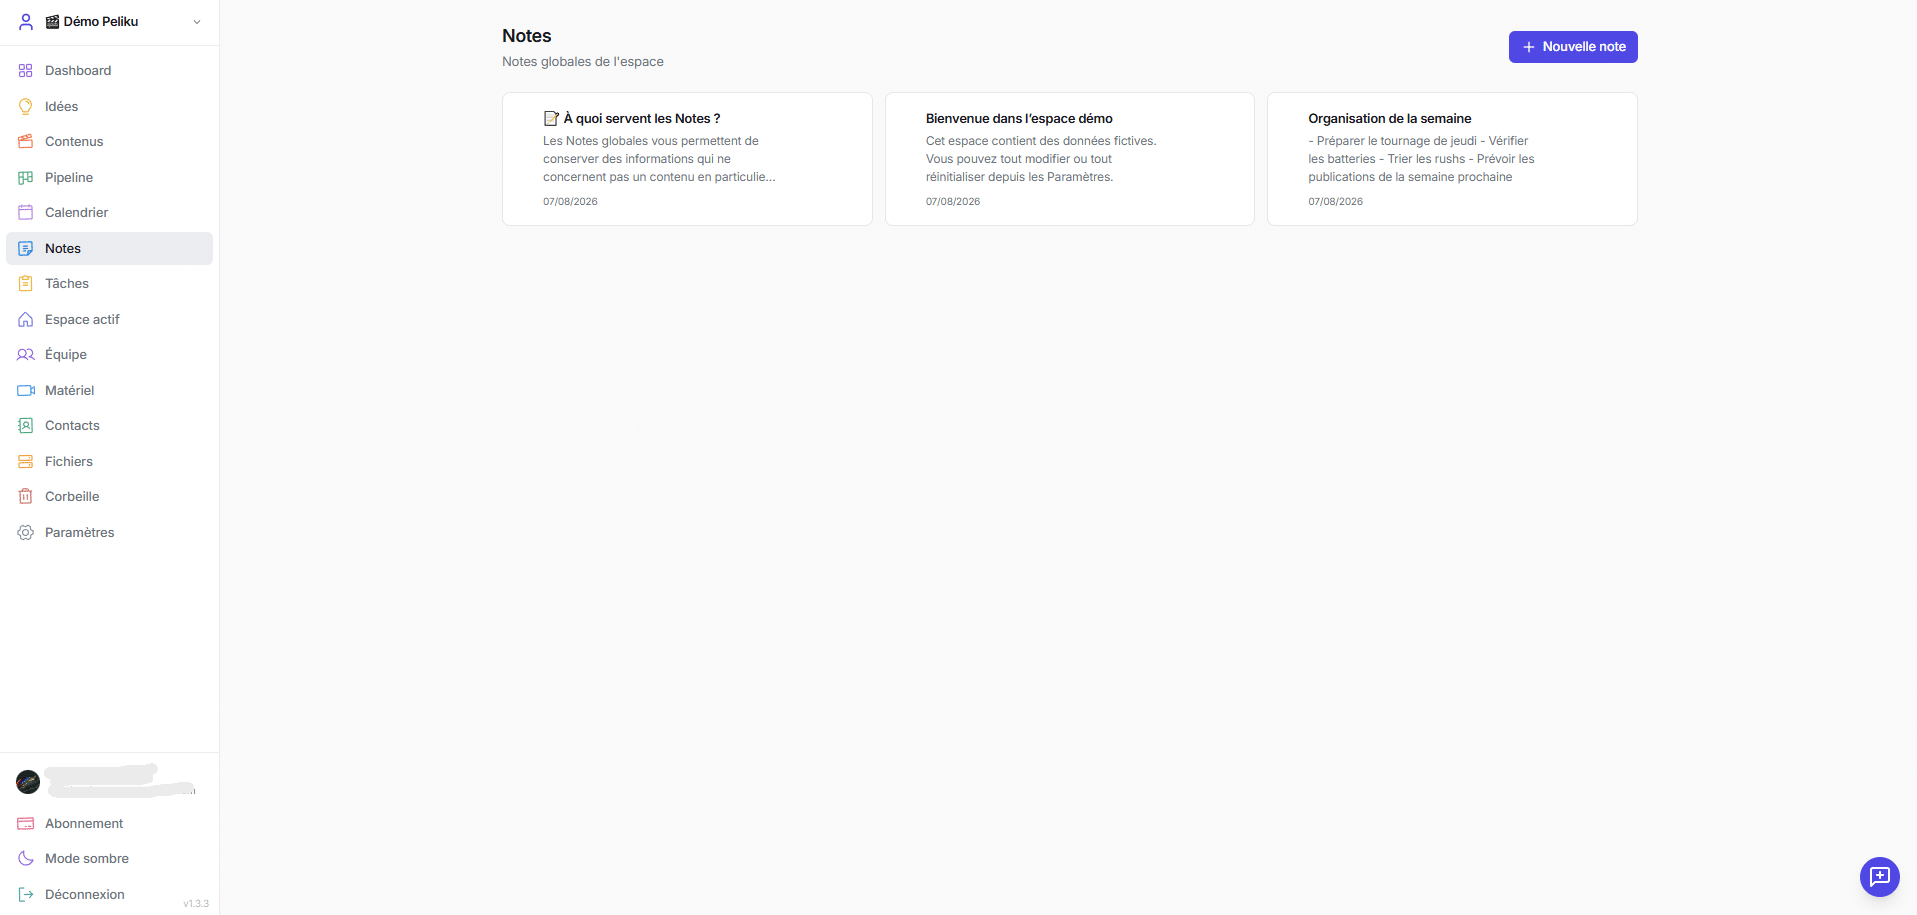The width and height of the screenshot is (1917, 915).
Task: Click the Contenus clapperboard icon
Action: click(26, 142)
